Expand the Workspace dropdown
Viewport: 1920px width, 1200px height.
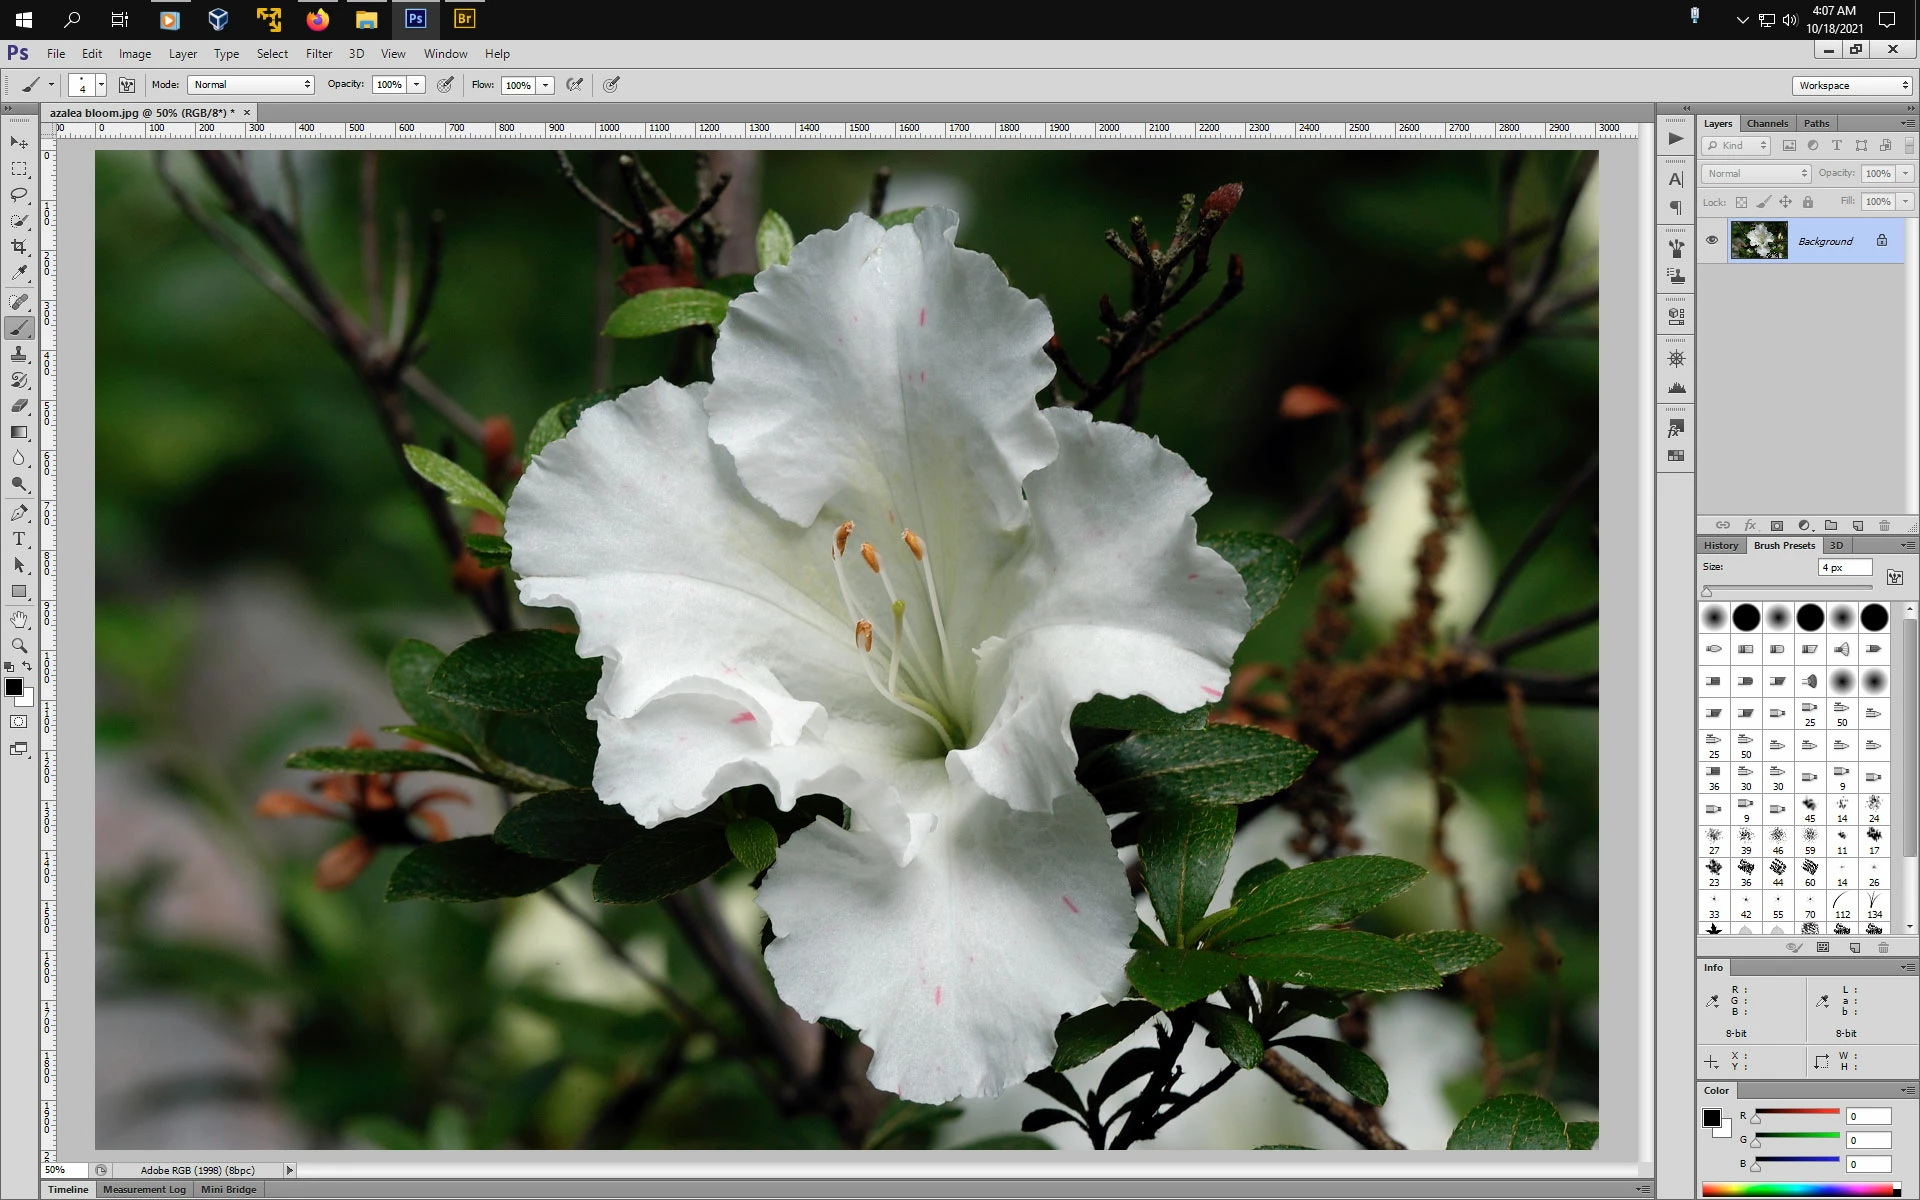(x=1852, y=86)
